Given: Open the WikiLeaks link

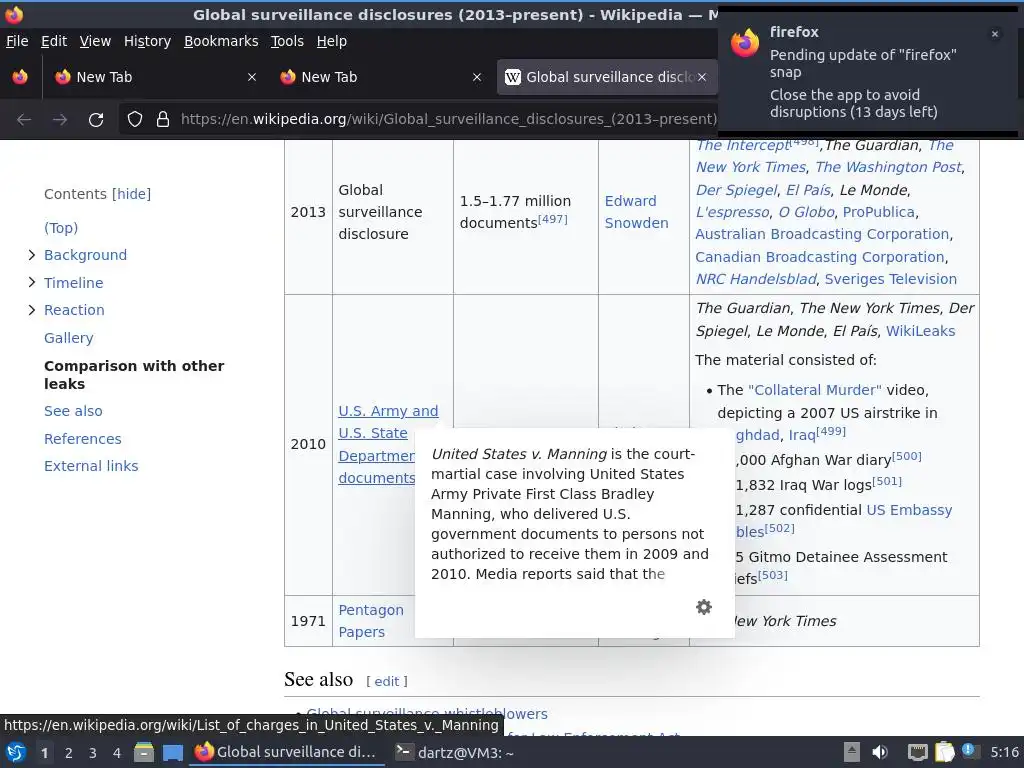Looking at the screenshot, I should (x=920, y=330).
